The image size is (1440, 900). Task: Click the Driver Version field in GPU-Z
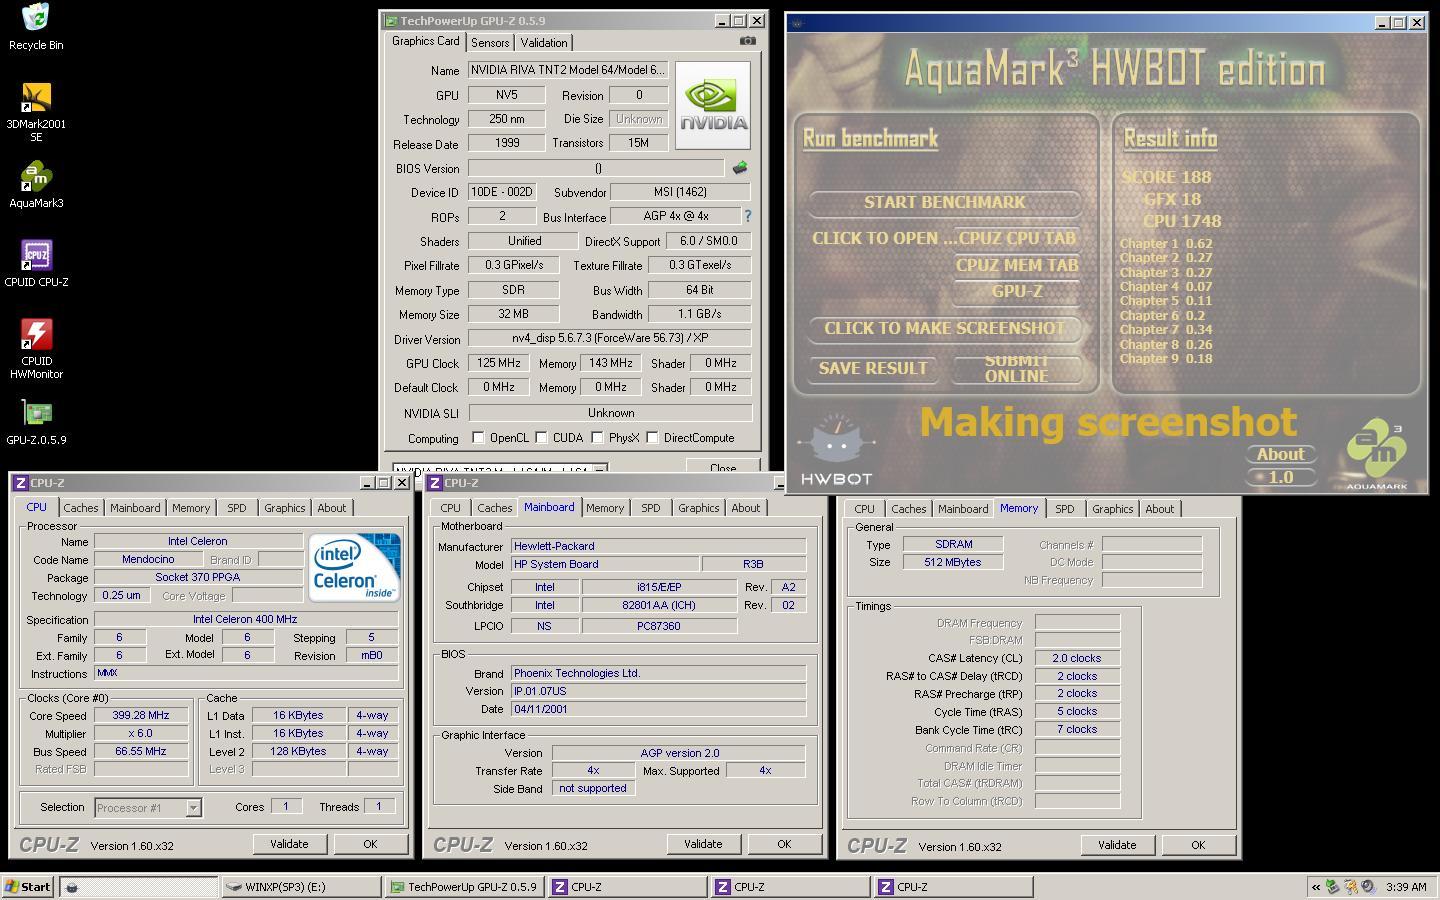[x=609, y=338]
